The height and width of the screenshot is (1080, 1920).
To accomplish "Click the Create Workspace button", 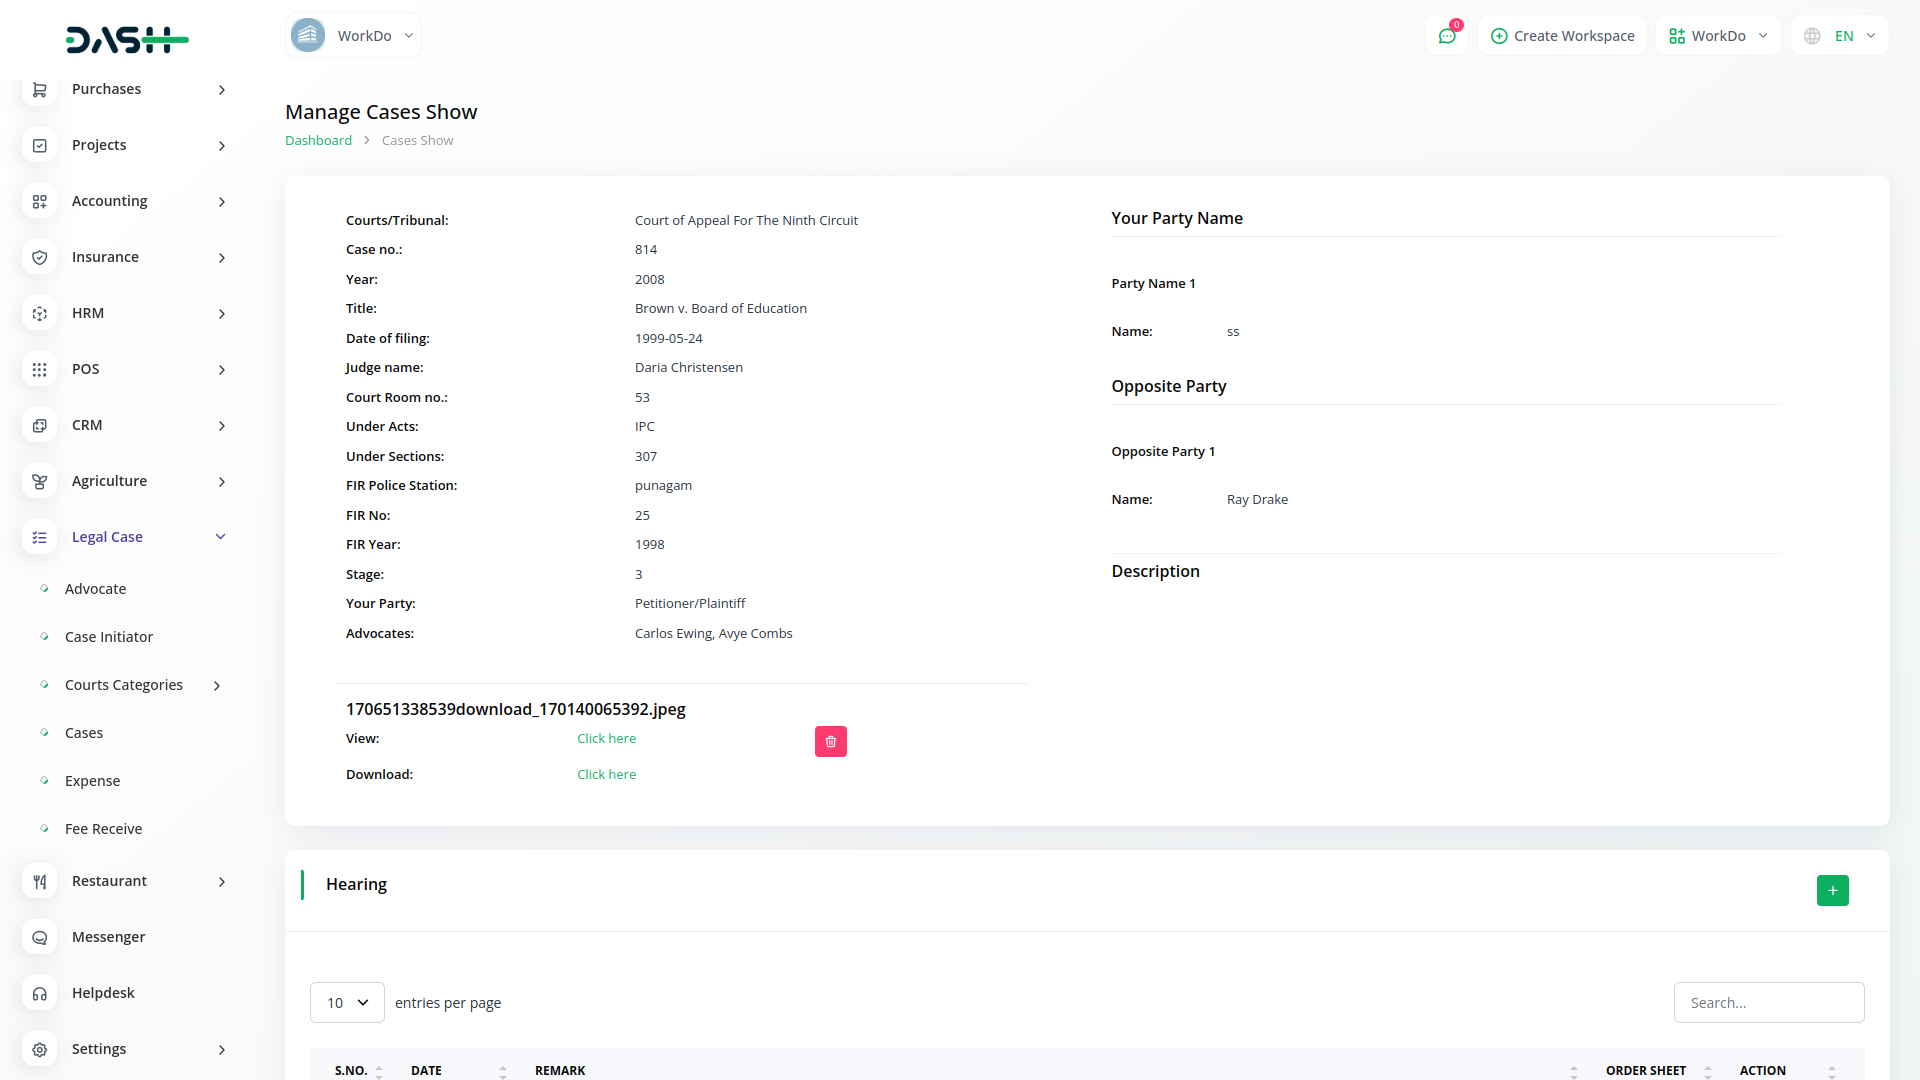I will pos(1562,36).
